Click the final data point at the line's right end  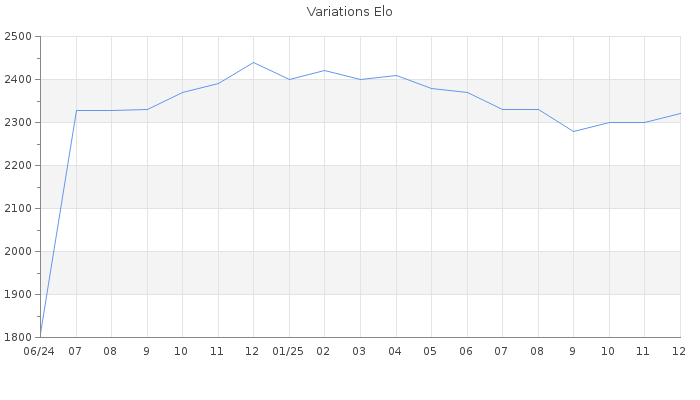(680, 113)
